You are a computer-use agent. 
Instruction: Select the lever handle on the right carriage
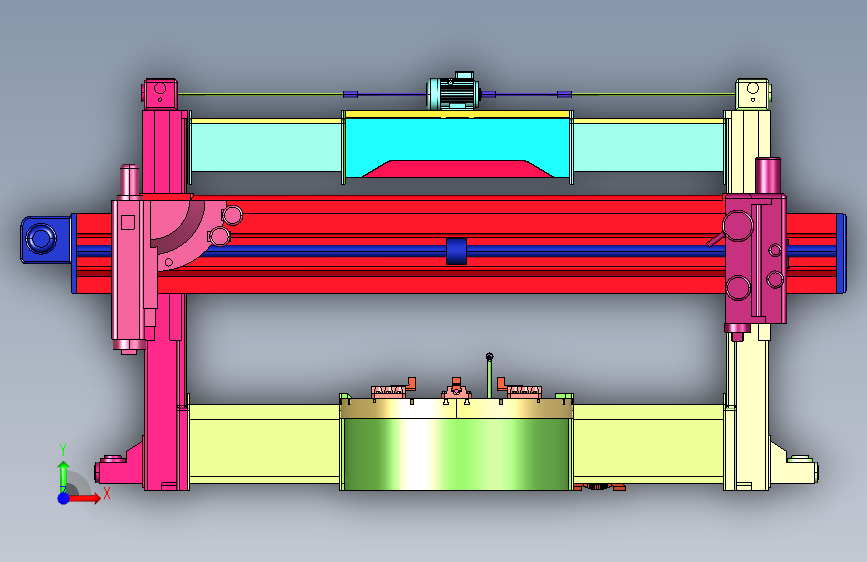pyautogui.click(x=714, y=240)
